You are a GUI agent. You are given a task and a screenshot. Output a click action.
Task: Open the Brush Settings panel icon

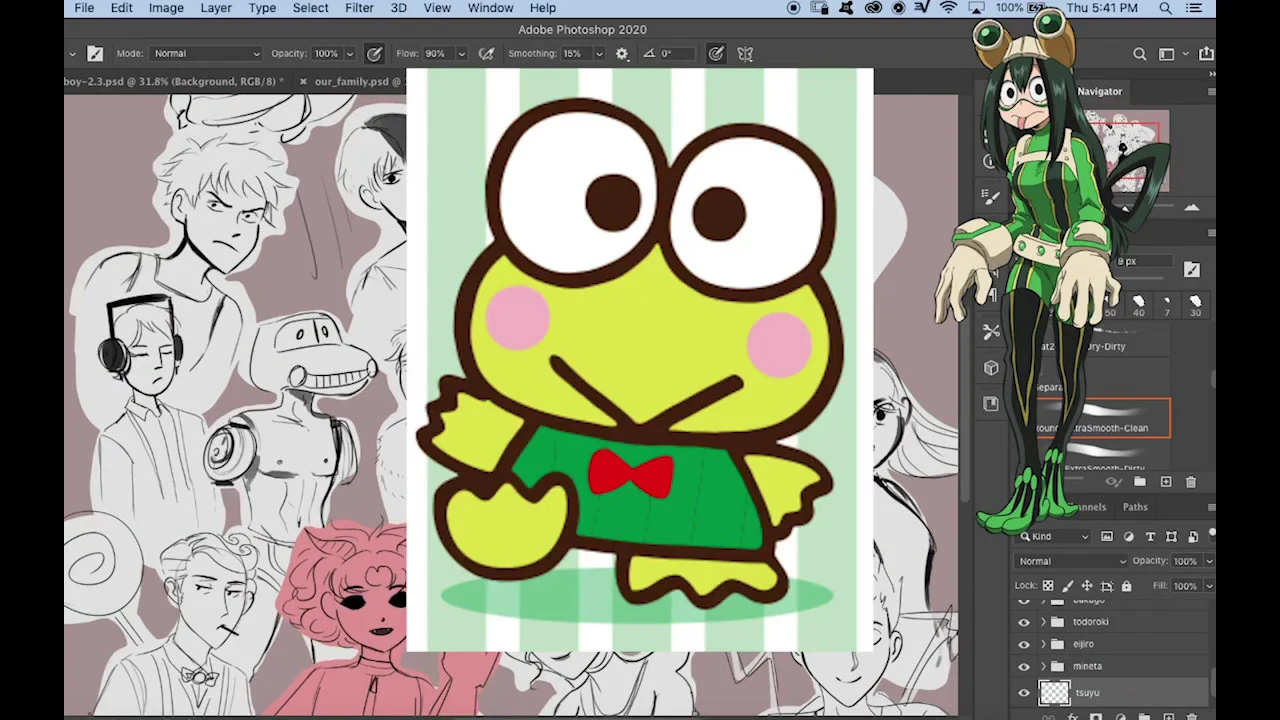click(x=991, y=198)
